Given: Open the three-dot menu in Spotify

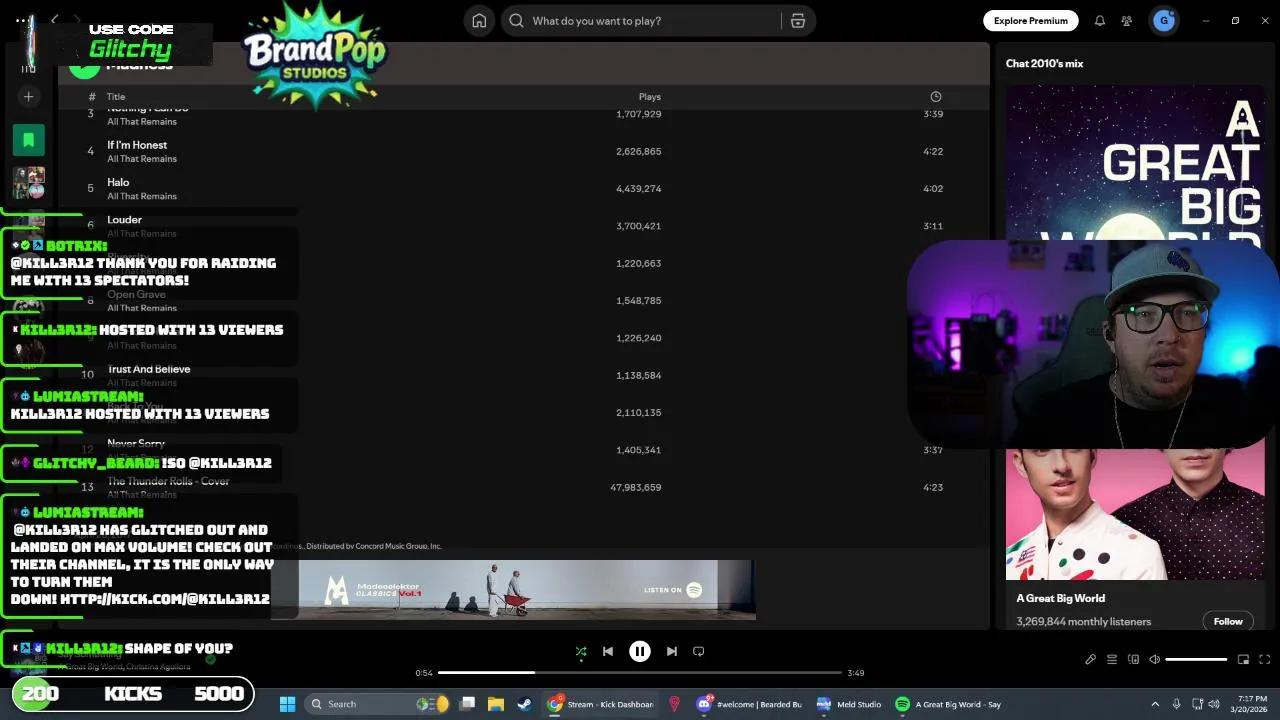Looking at the screenshot, I should (22, 21).
